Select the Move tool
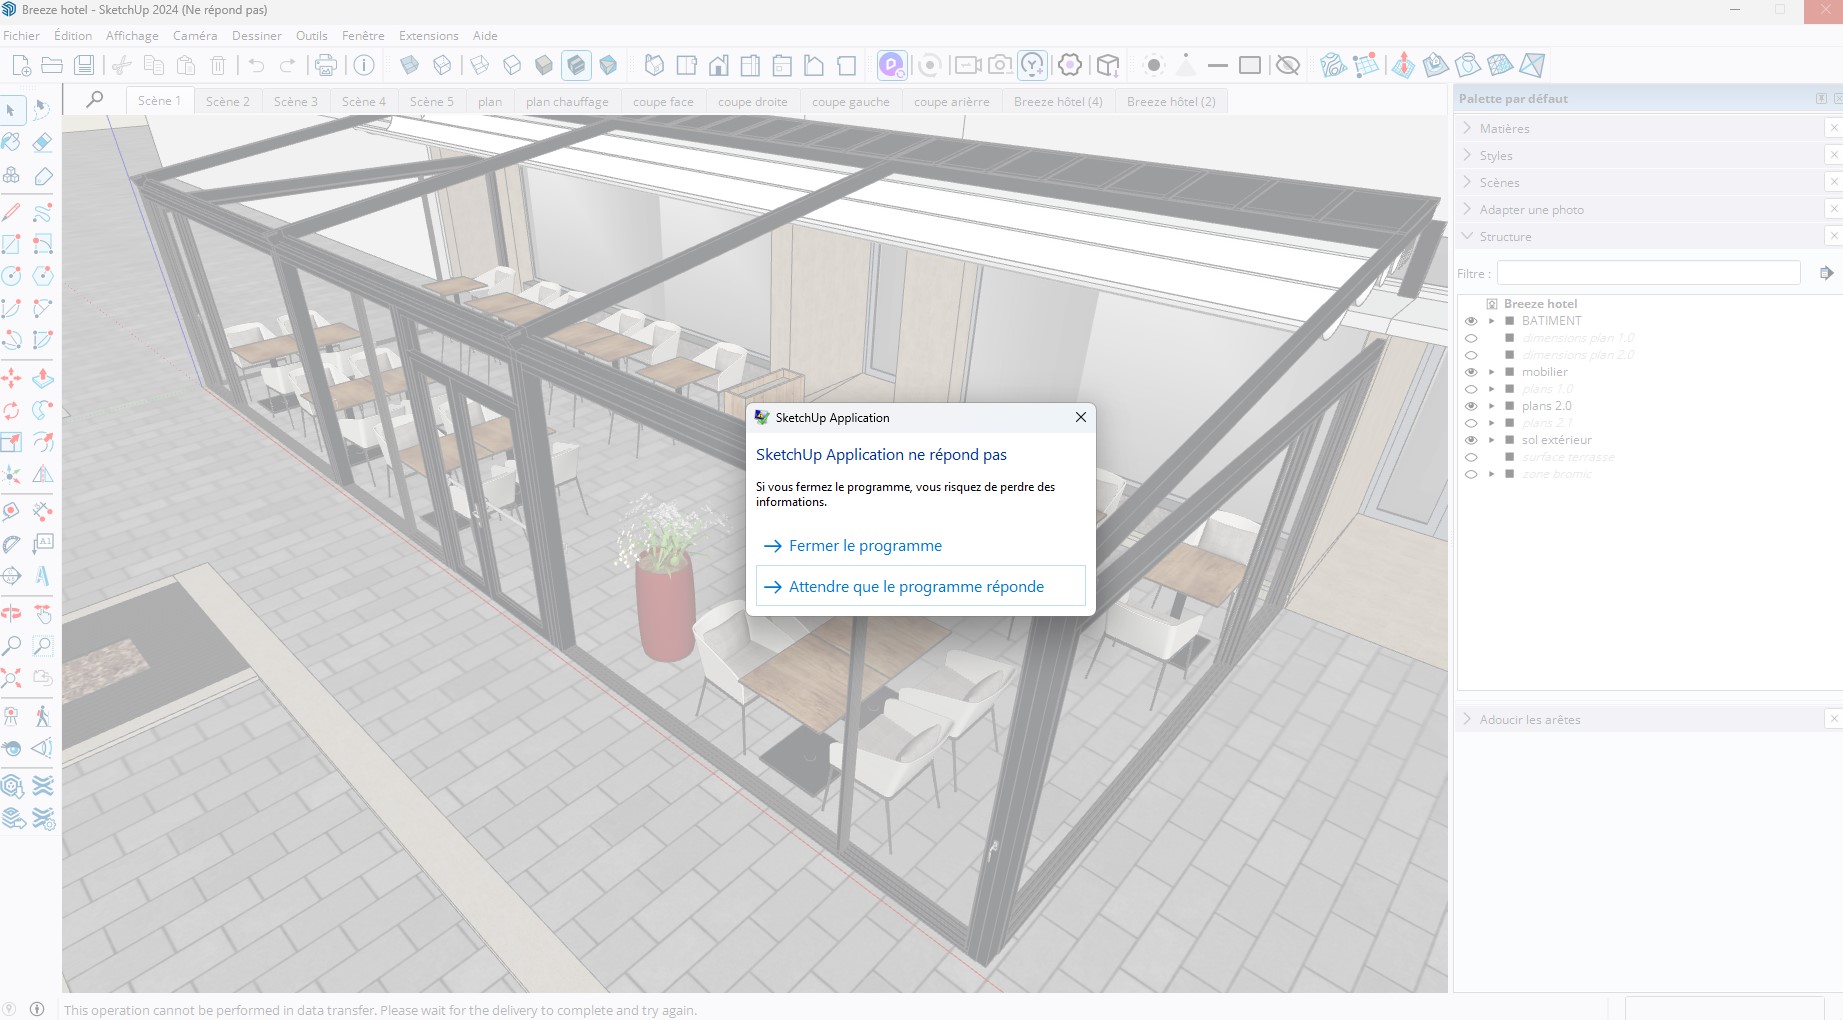Screen dimensions: 1843x1020 [x=11, y=378]
